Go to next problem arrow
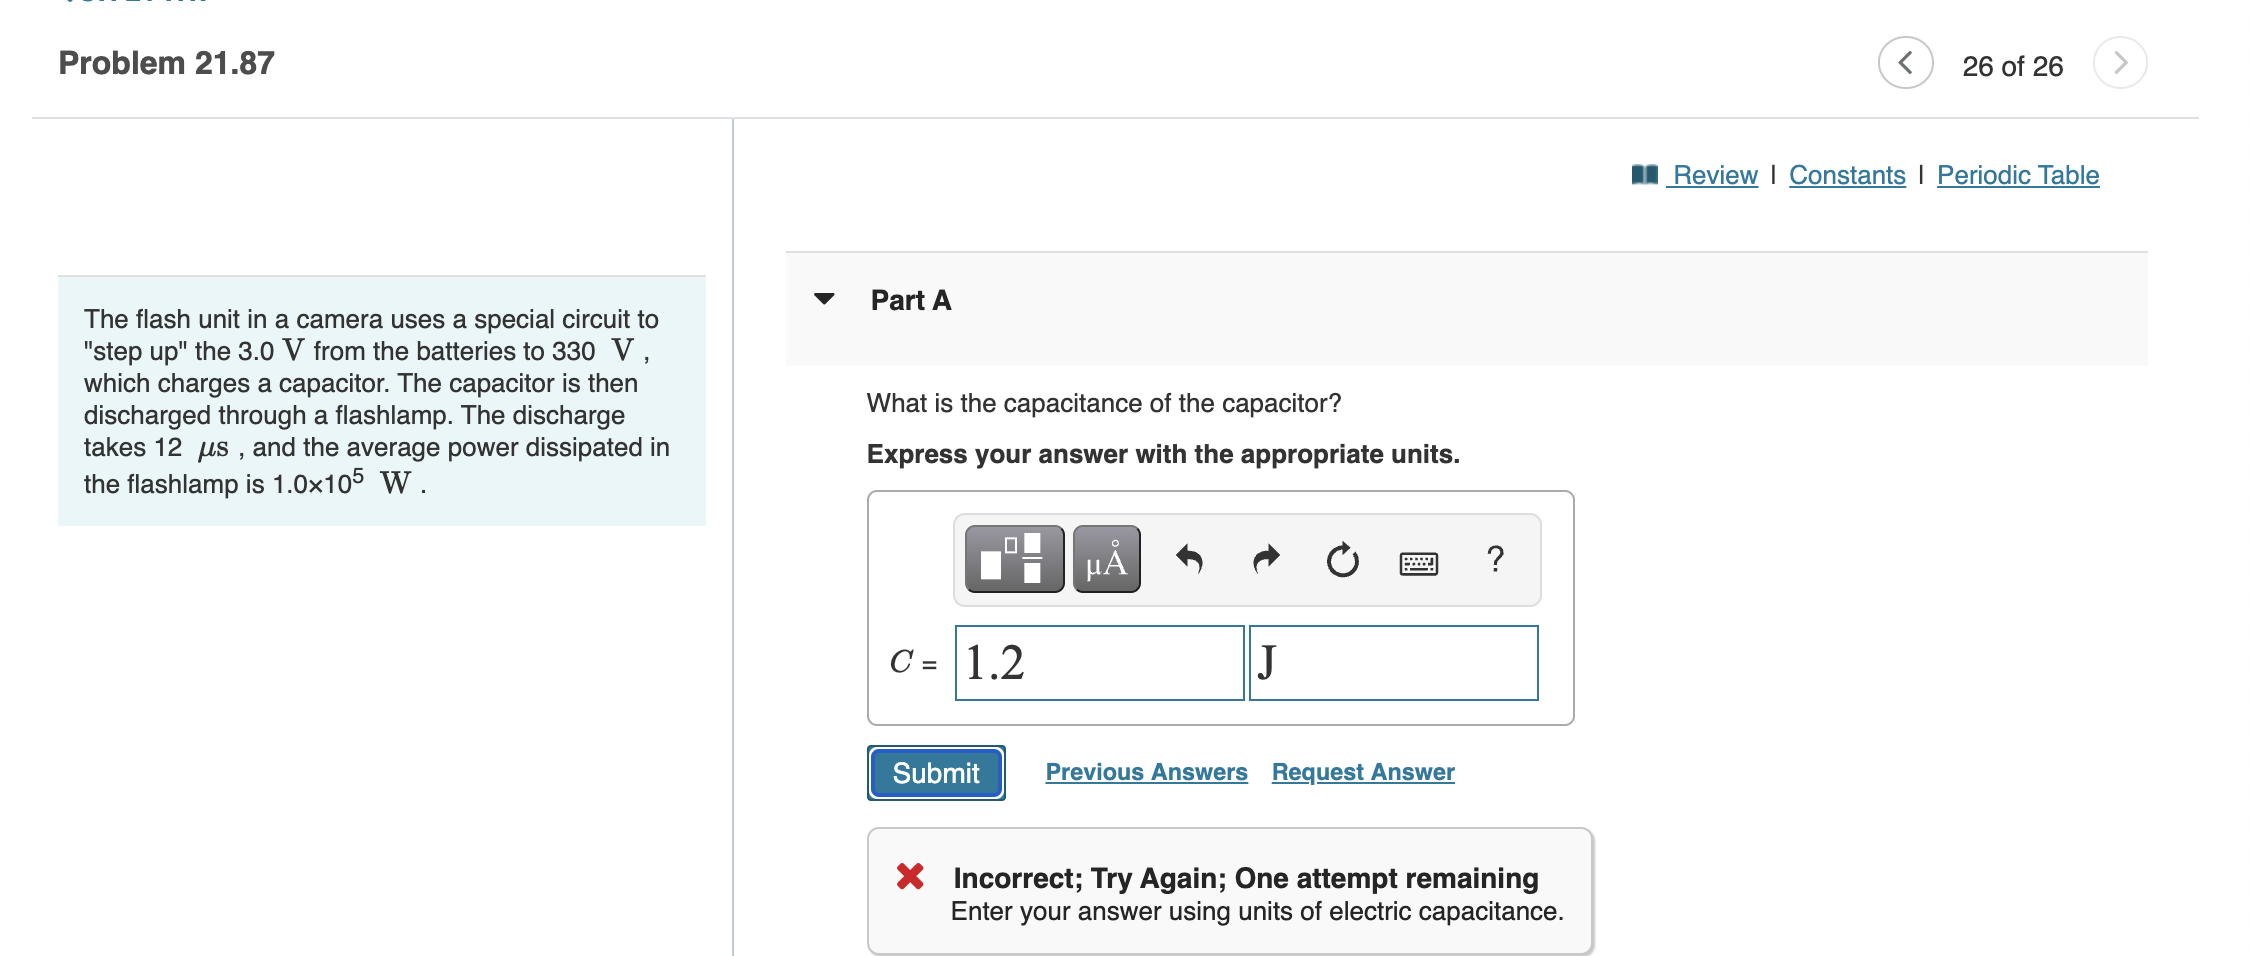The image size is (2249, 956). 2120,63
